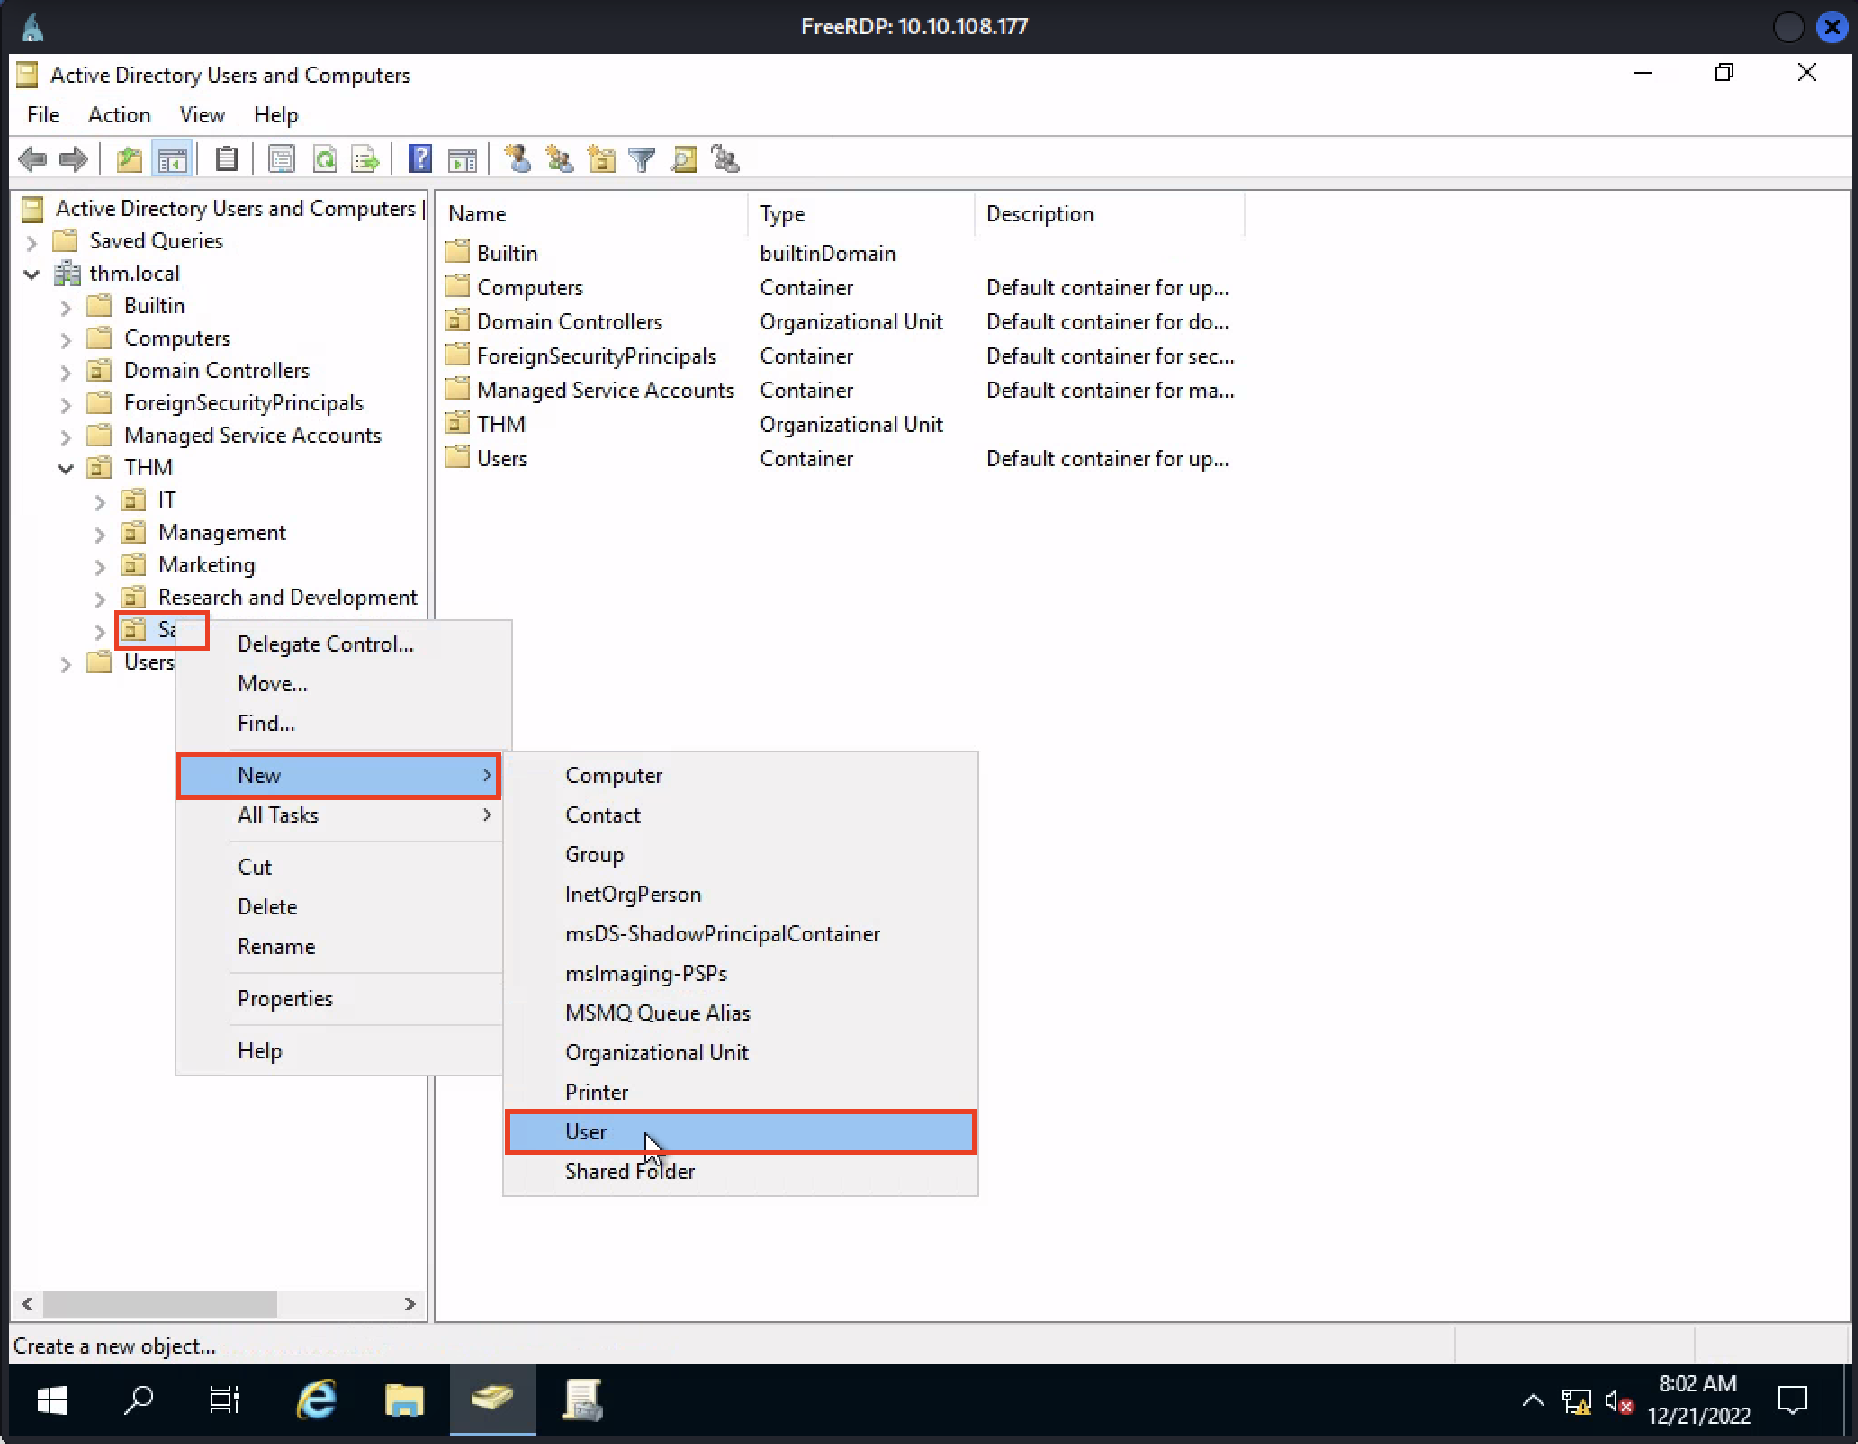Toggle Show/Hide Action Pane icon
1858x1444 pixels.
(462, 159)
